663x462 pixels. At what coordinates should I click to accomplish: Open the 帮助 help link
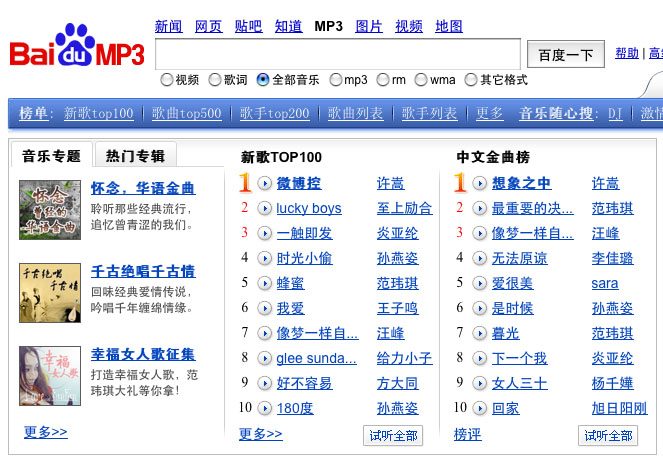pyautogui.click(x=627, y=53)
